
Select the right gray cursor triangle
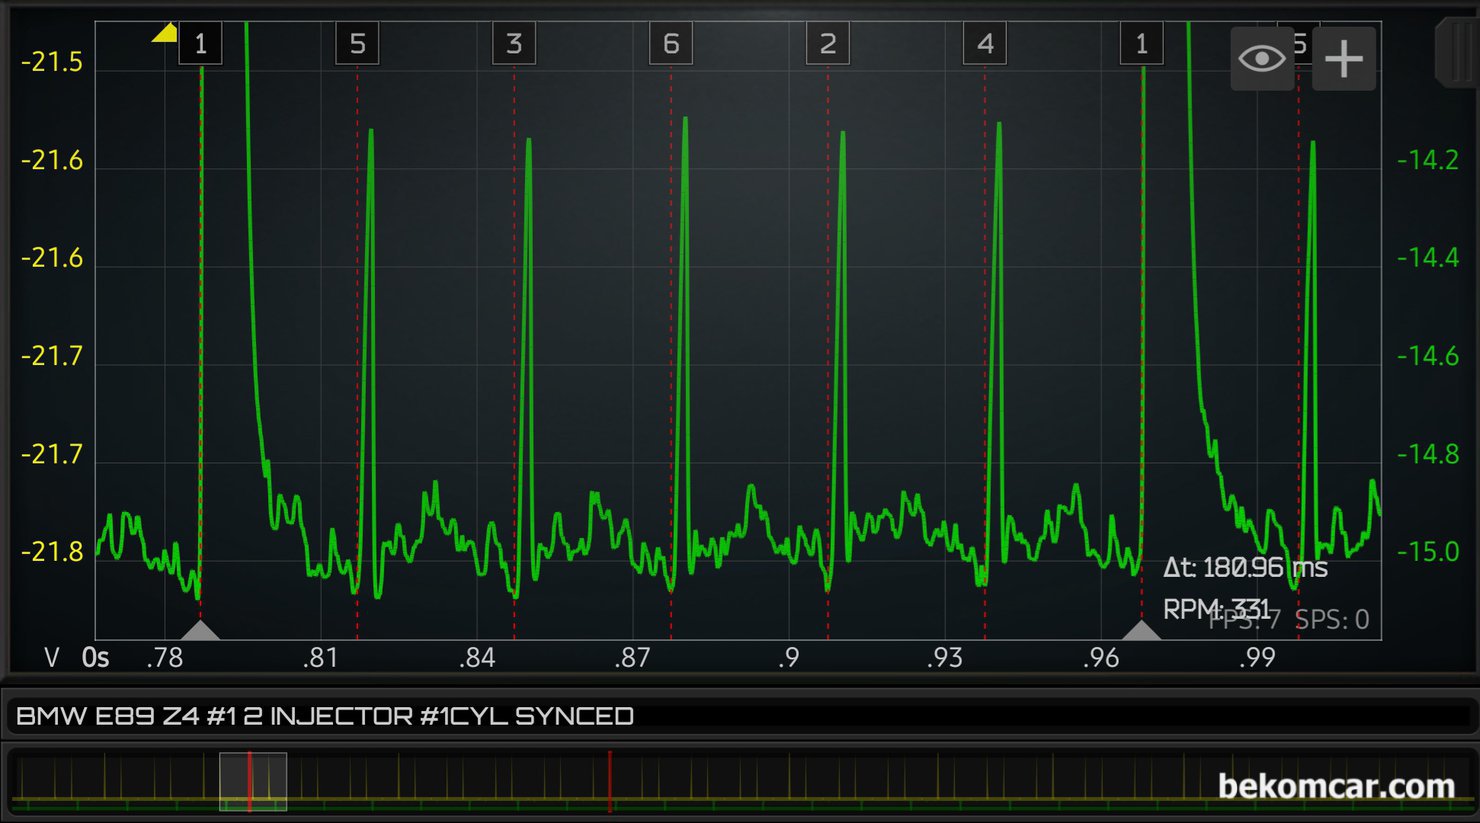[1141, 630]
